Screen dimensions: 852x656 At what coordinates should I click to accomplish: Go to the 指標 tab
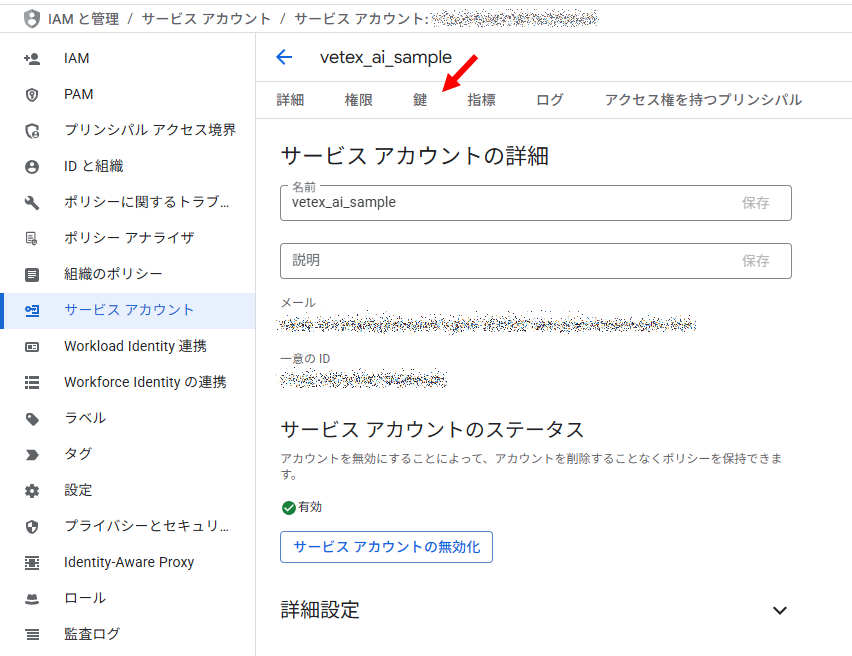coord(481,100)
